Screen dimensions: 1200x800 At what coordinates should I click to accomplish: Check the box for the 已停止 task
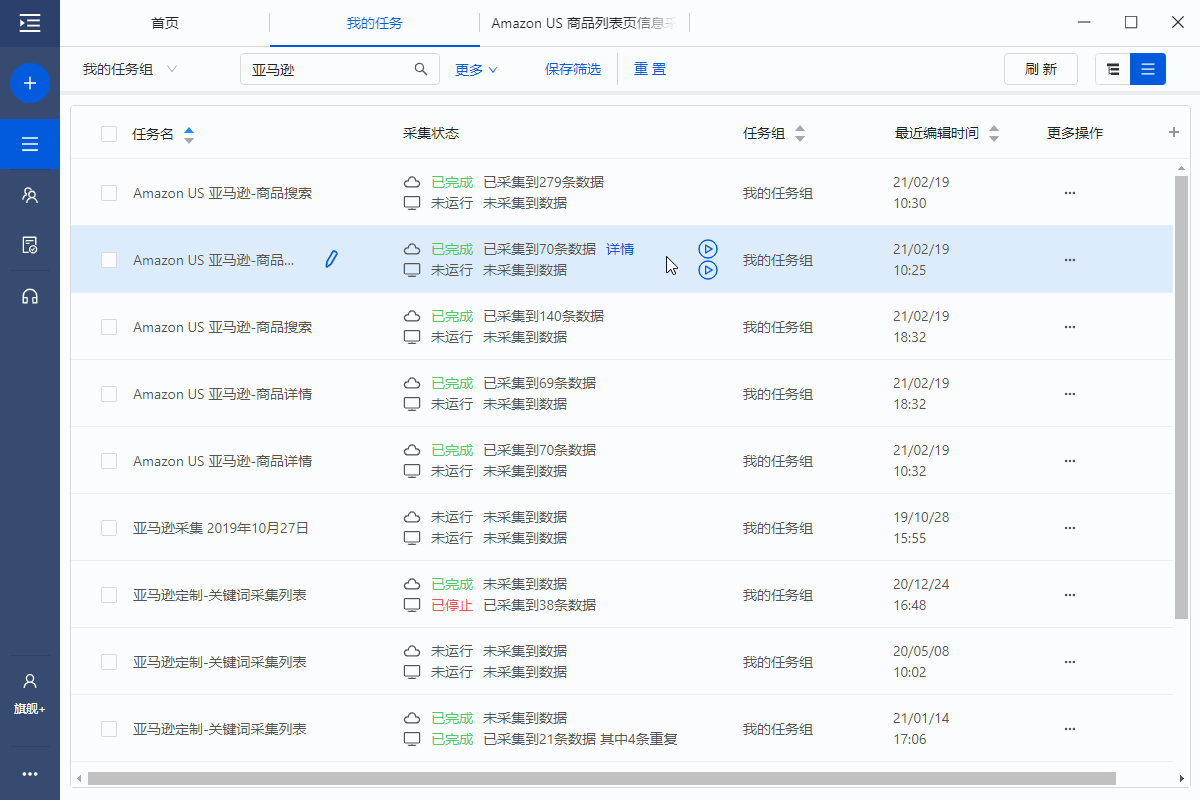[109, 595]
